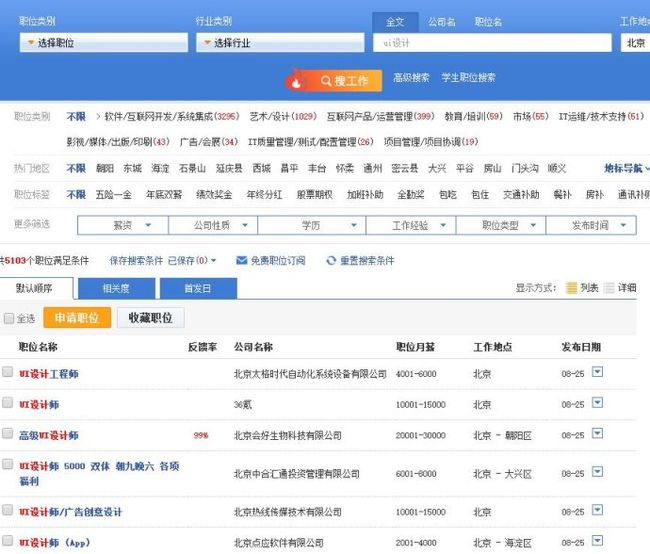Click the 搜工作 search button

[x=333, y=80]
